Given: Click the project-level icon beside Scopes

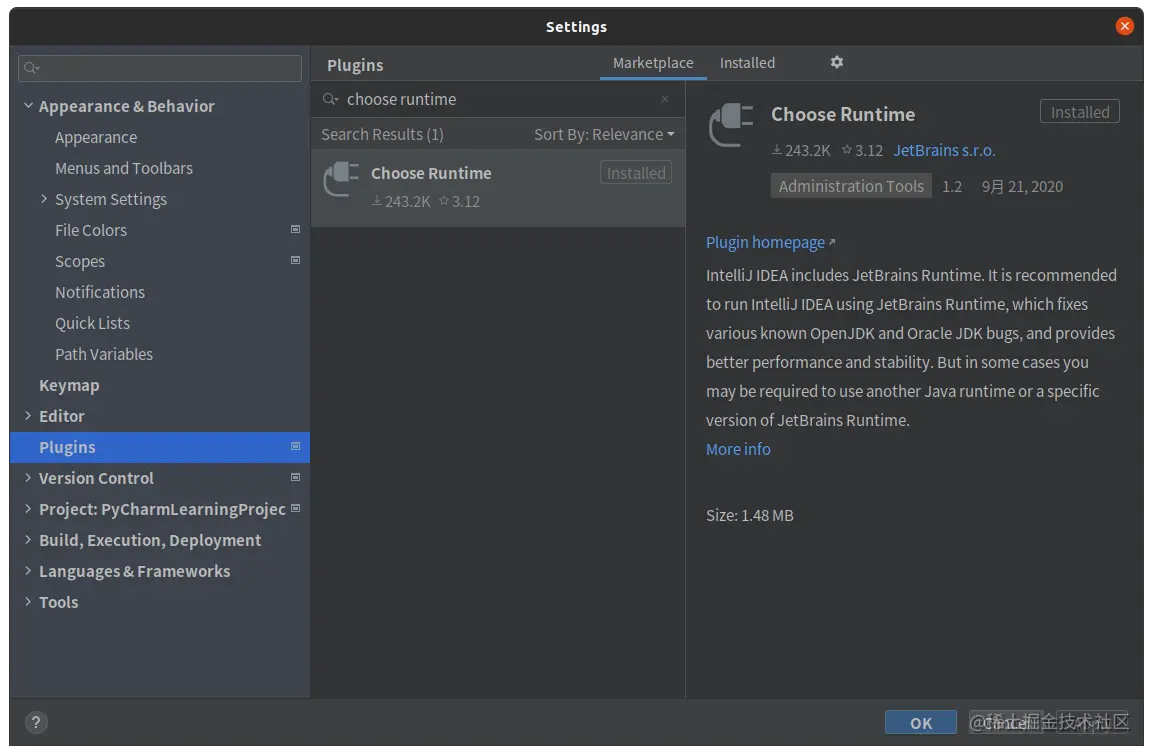Looking at the screenshot, I should pyautogui.click(x=295, y=260).
